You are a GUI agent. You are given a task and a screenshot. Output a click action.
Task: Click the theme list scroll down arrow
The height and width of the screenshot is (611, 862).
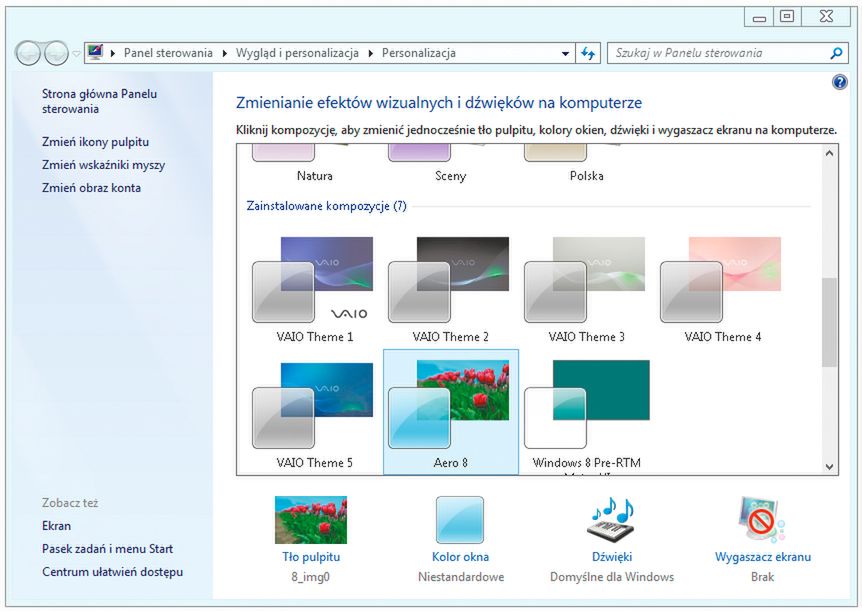click(830, 467)
